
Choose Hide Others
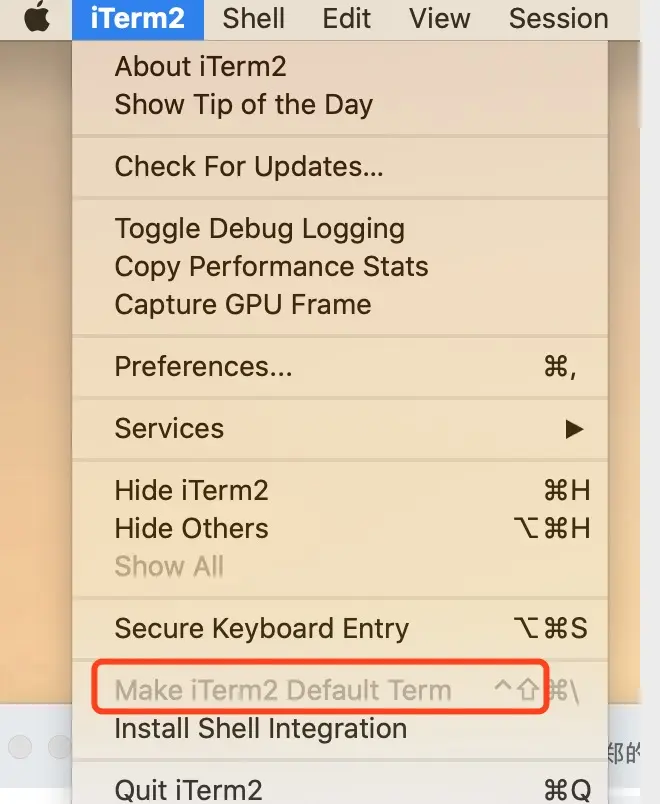[191, 529]
